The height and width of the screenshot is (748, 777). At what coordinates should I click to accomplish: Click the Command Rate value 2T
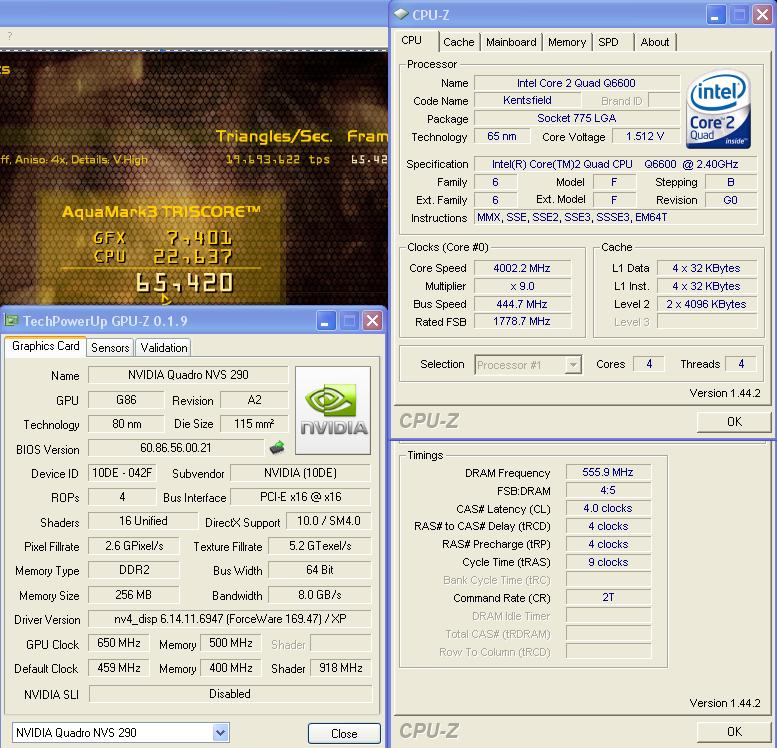(608, 597)
